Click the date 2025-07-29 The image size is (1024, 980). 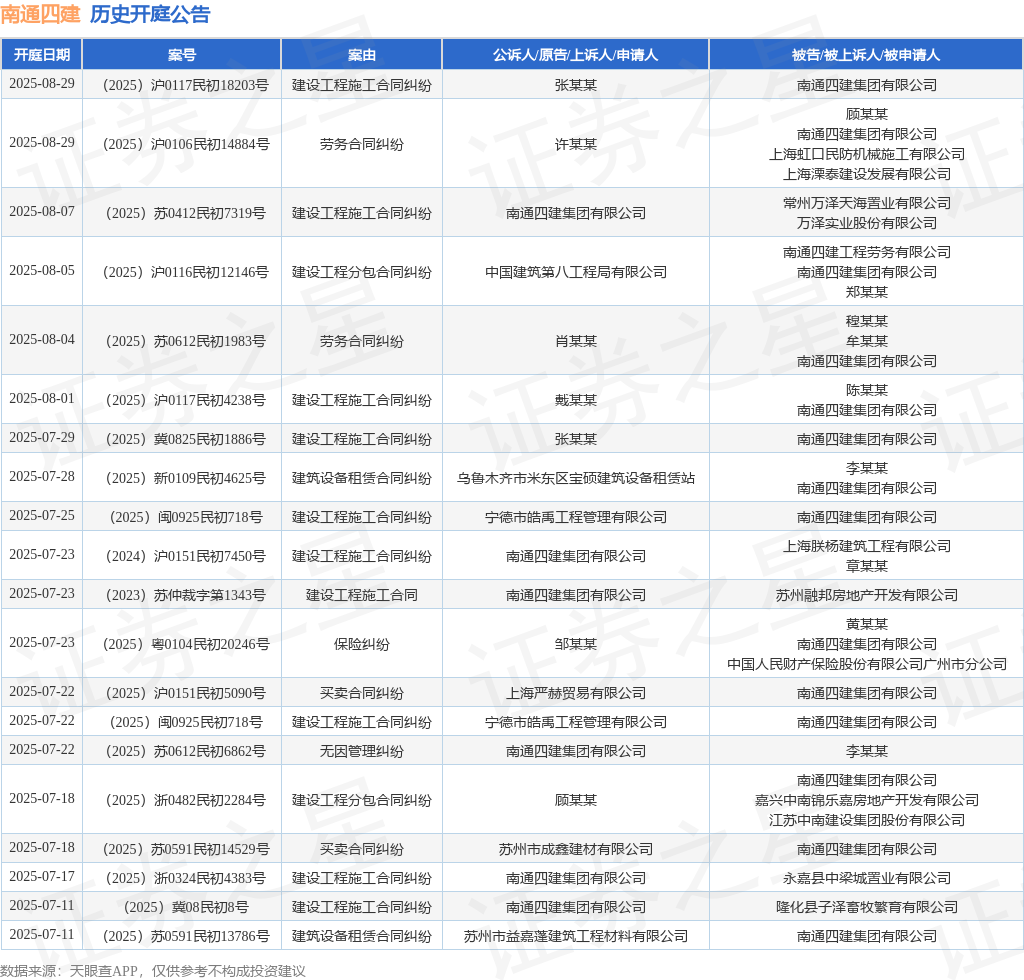(42, 437)
